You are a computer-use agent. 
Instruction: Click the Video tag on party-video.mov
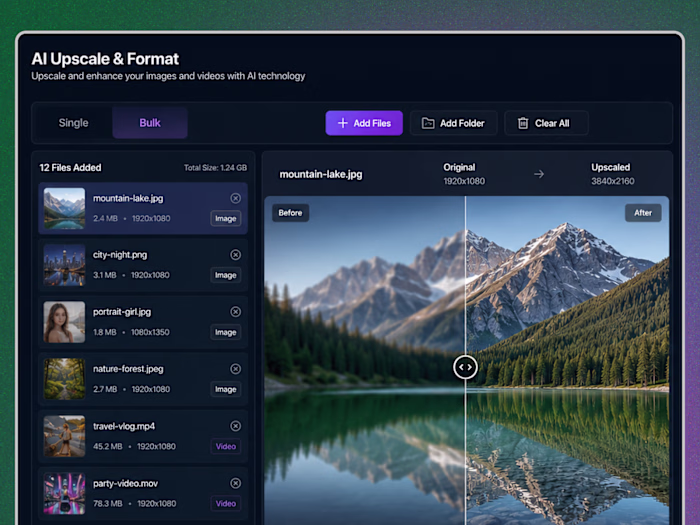(x=225, y=504)
